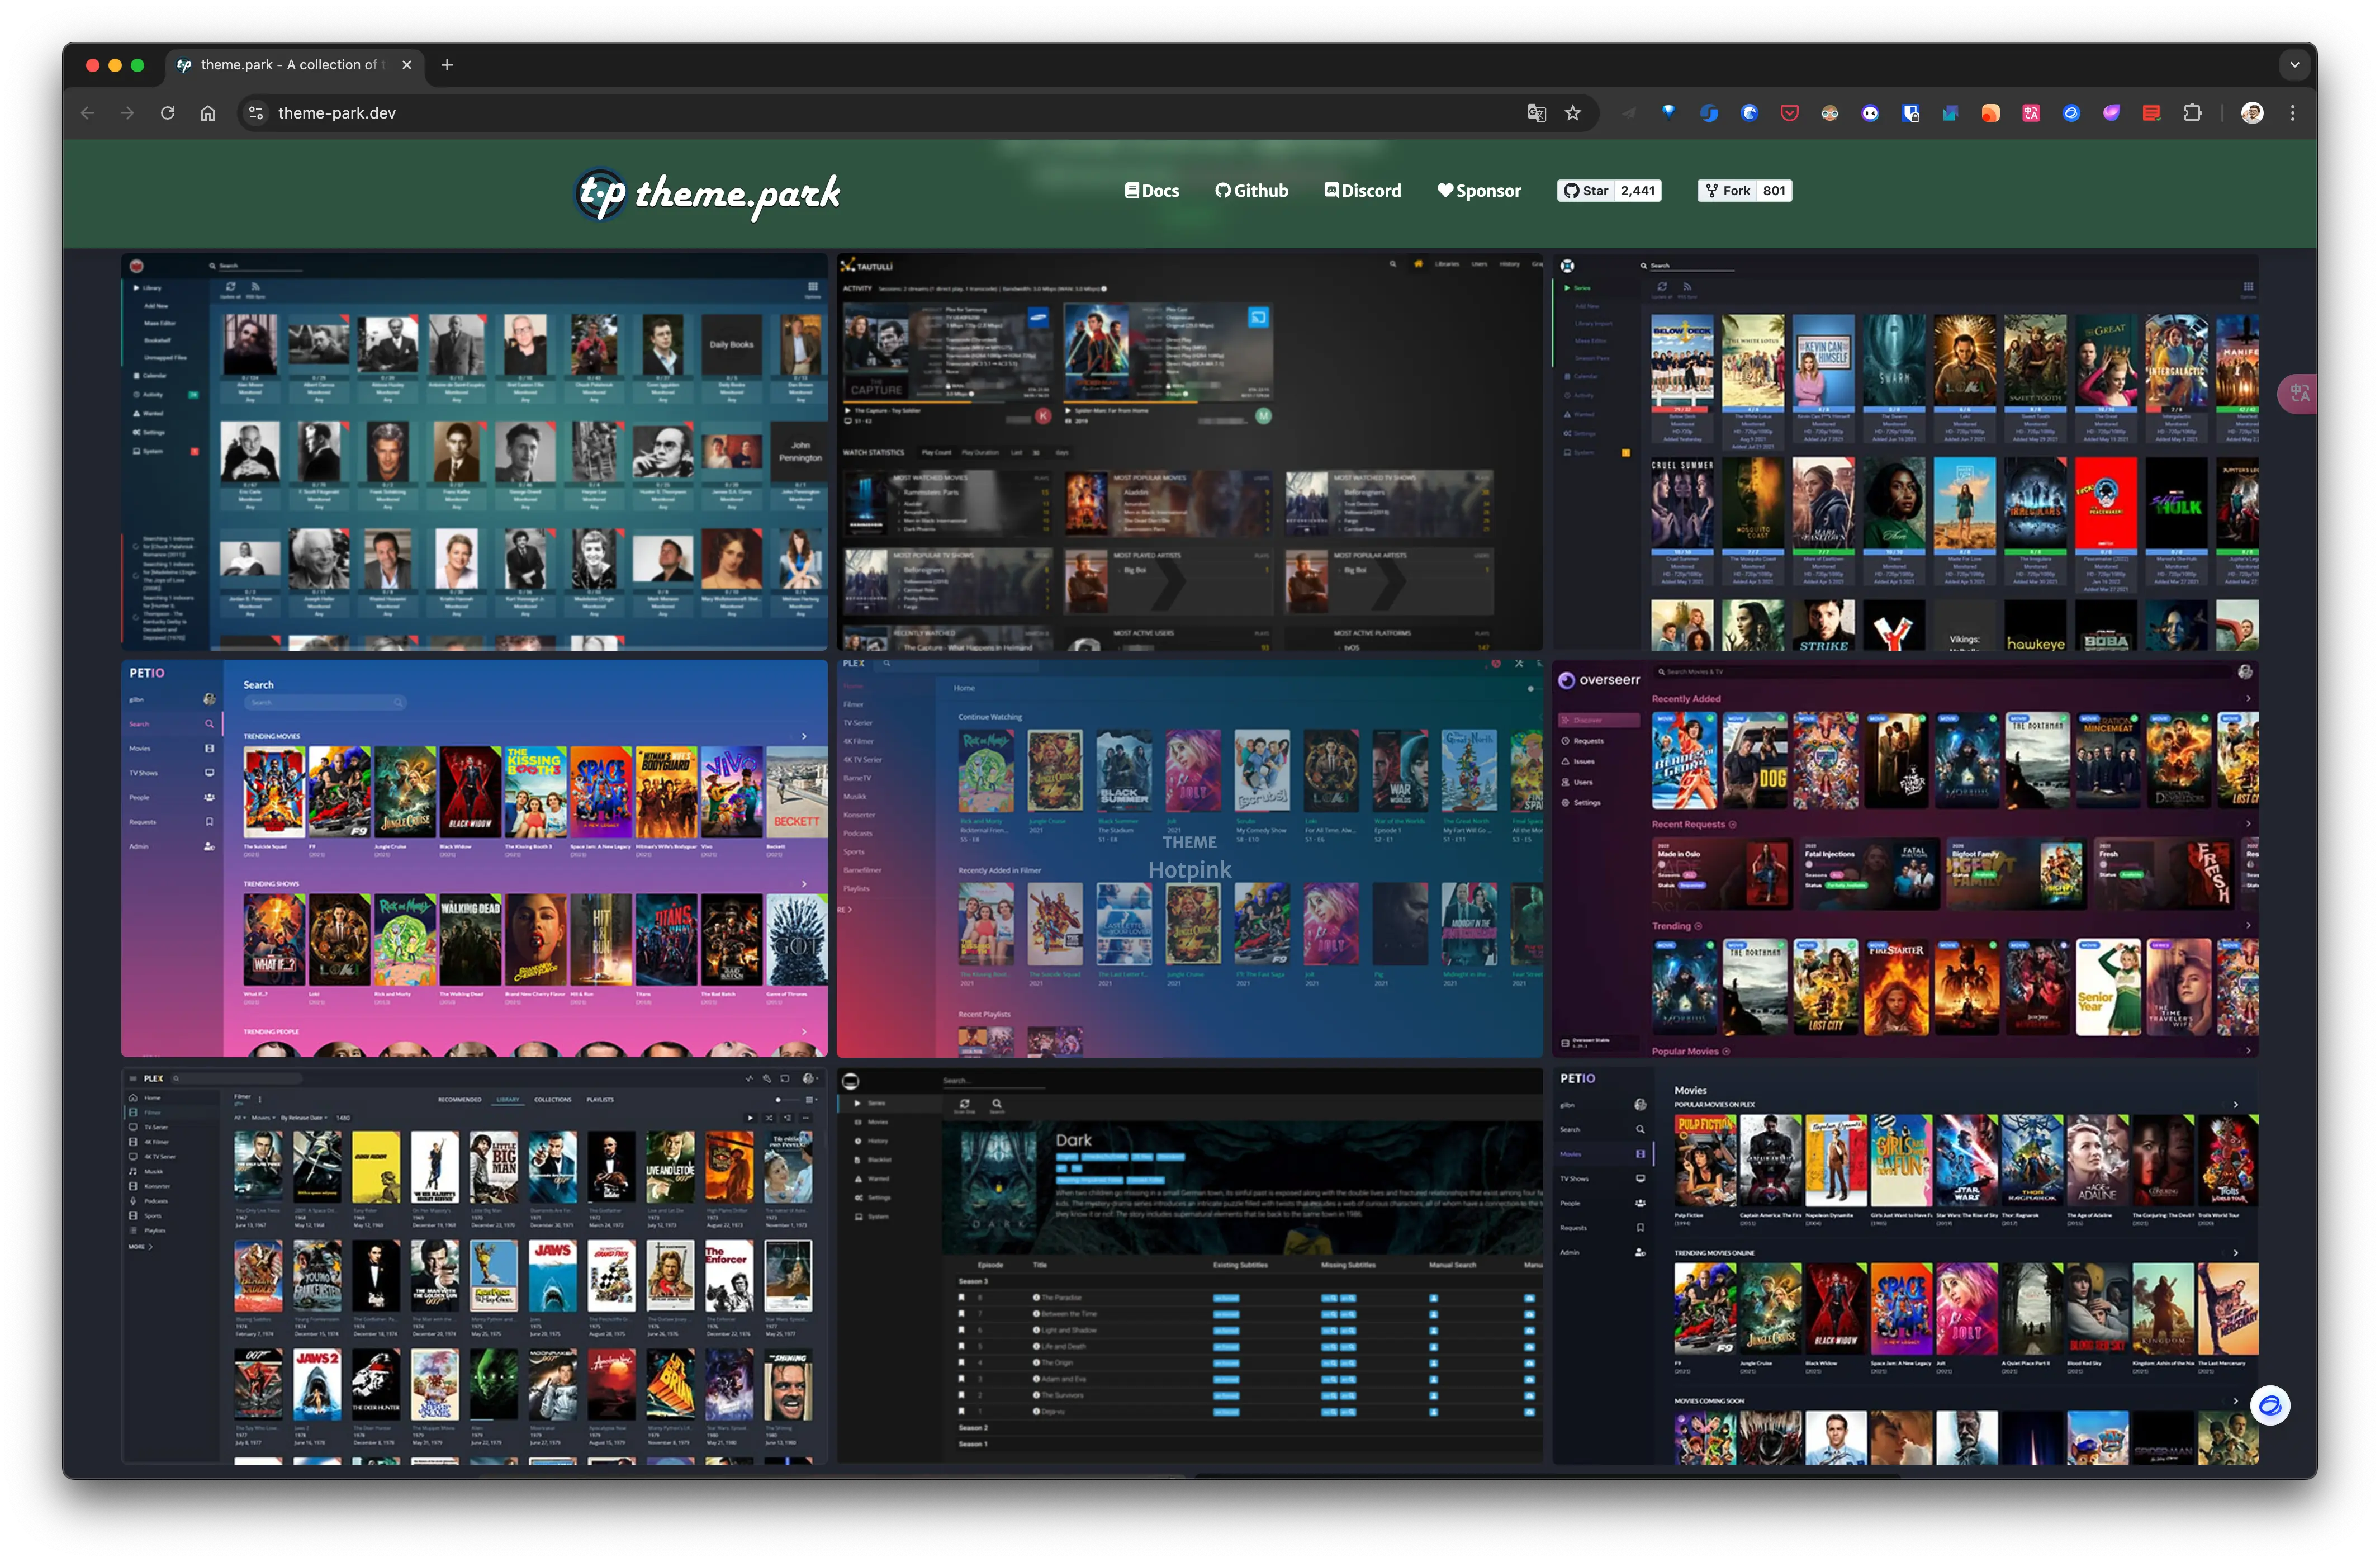
Task: Click the Sponsor heart link
Action: (1479, 191)
